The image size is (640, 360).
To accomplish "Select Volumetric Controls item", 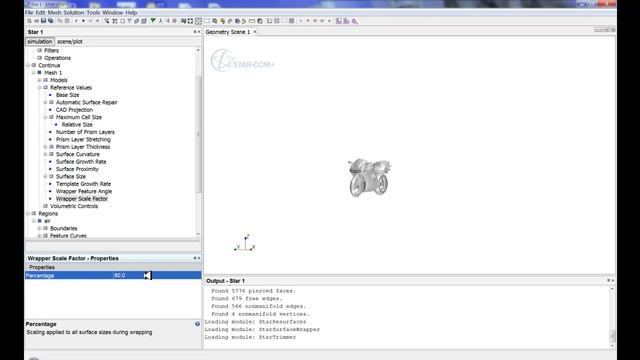I will coord(74,206).
